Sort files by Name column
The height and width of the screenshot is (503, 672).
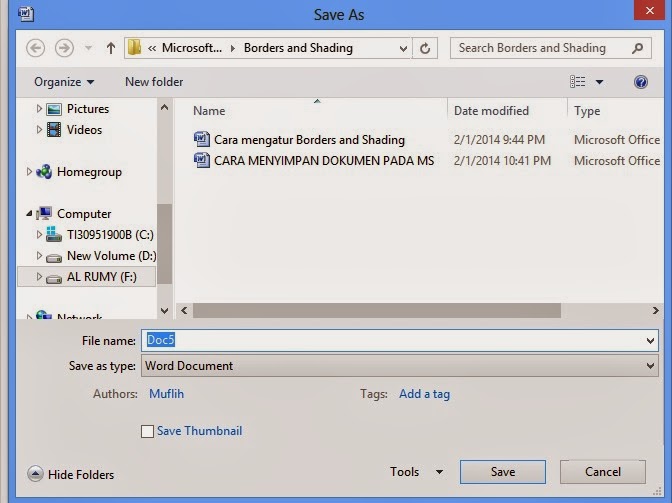[x=209, y=111]
